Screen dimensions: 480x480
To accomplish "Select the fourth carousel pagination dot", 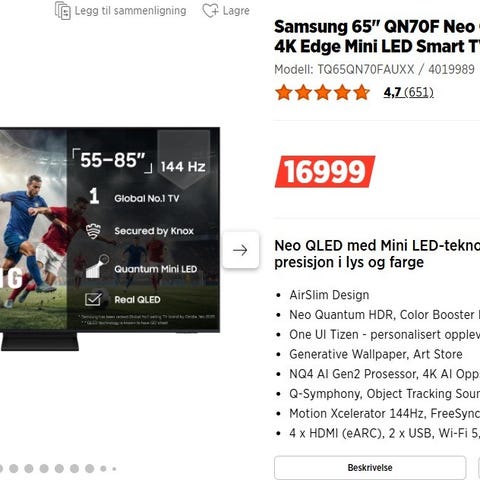I will (x=59, y=468).
